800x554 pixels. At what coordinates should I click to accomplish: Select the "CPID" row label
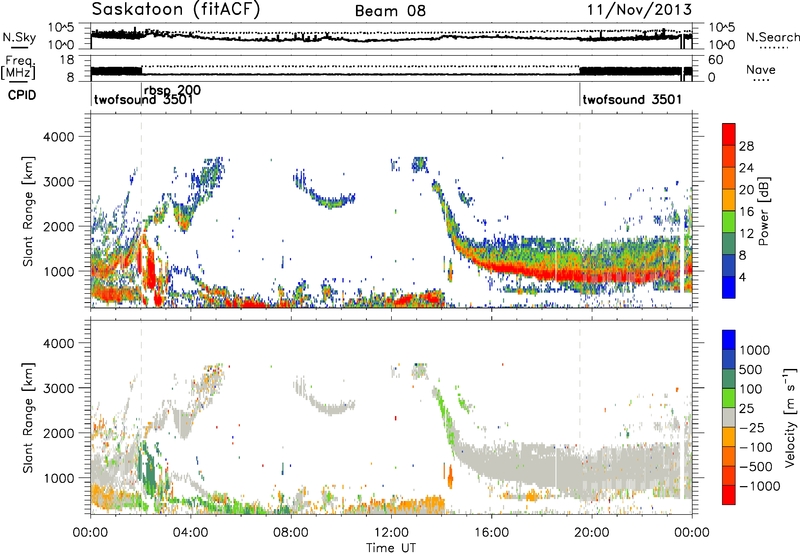pyautogui.click(x=22, y=95)
